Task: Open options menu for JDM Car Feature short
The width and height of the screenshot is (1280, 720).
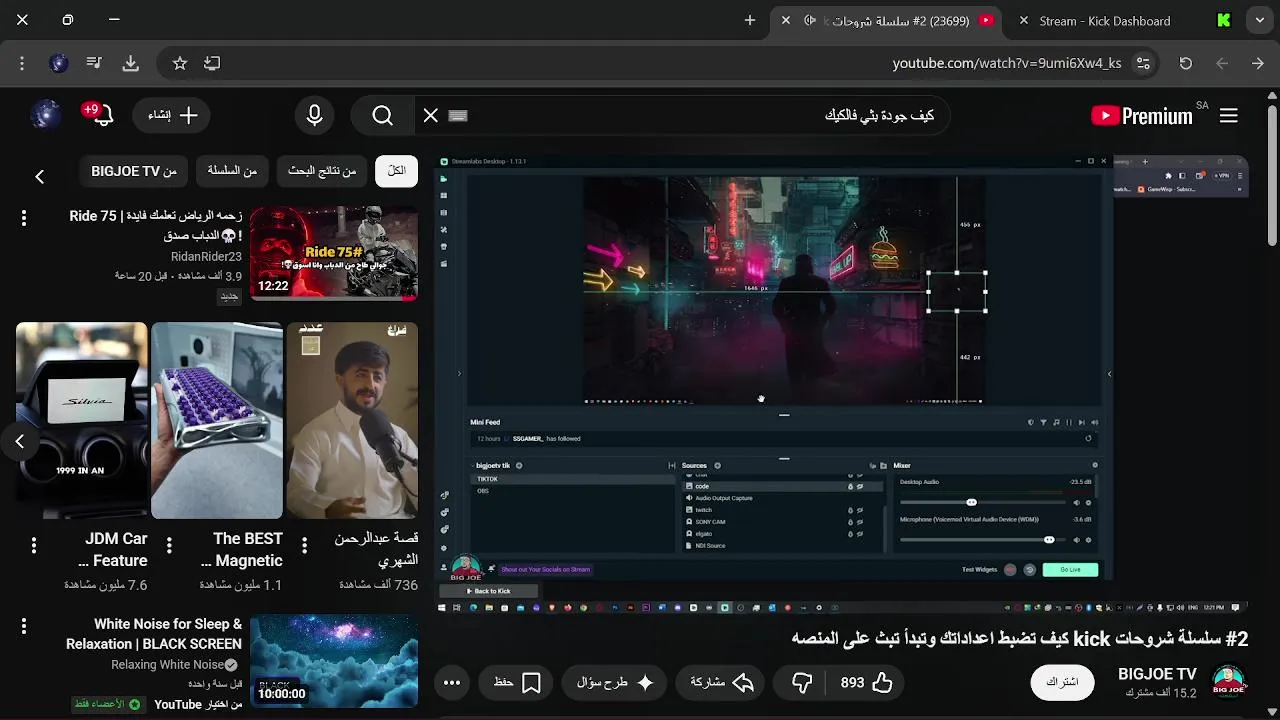Action: (x=34, y=545)
